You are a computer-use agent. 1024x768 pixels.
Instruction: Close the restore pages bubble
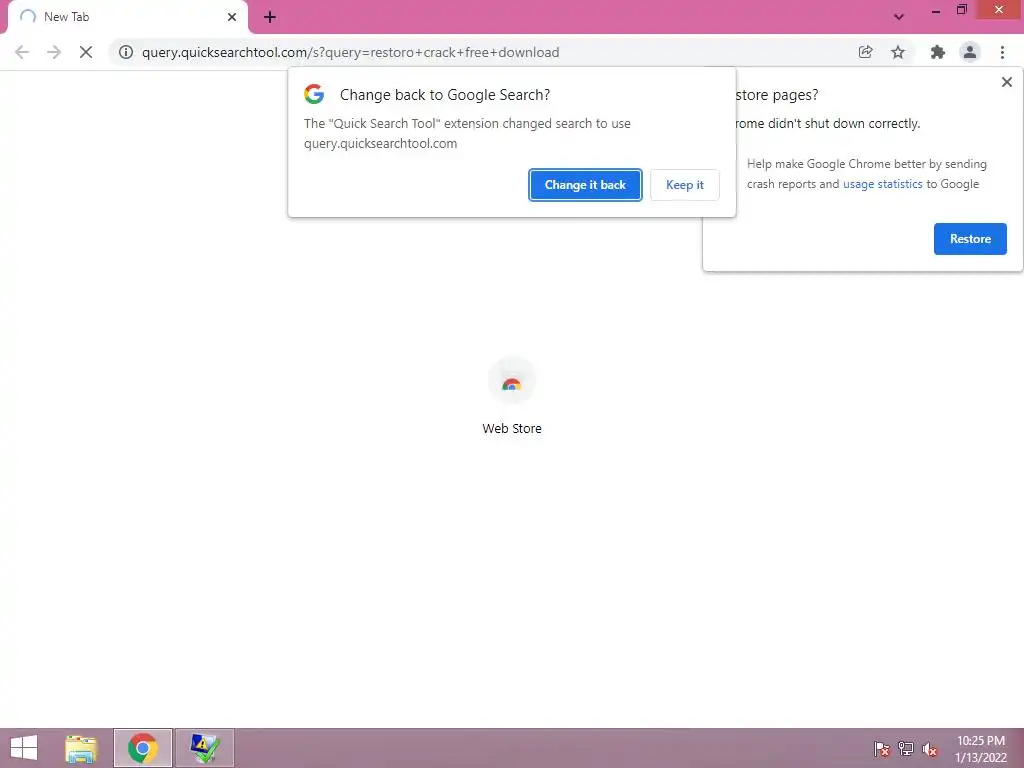point(1006,82)
